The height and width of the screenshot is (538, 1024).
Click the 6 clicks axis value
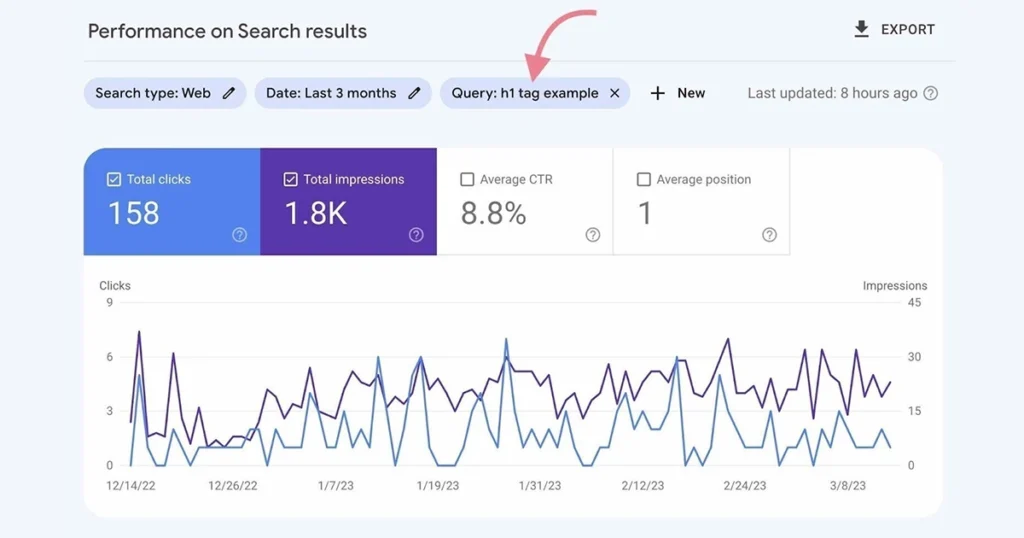point(110,356)
